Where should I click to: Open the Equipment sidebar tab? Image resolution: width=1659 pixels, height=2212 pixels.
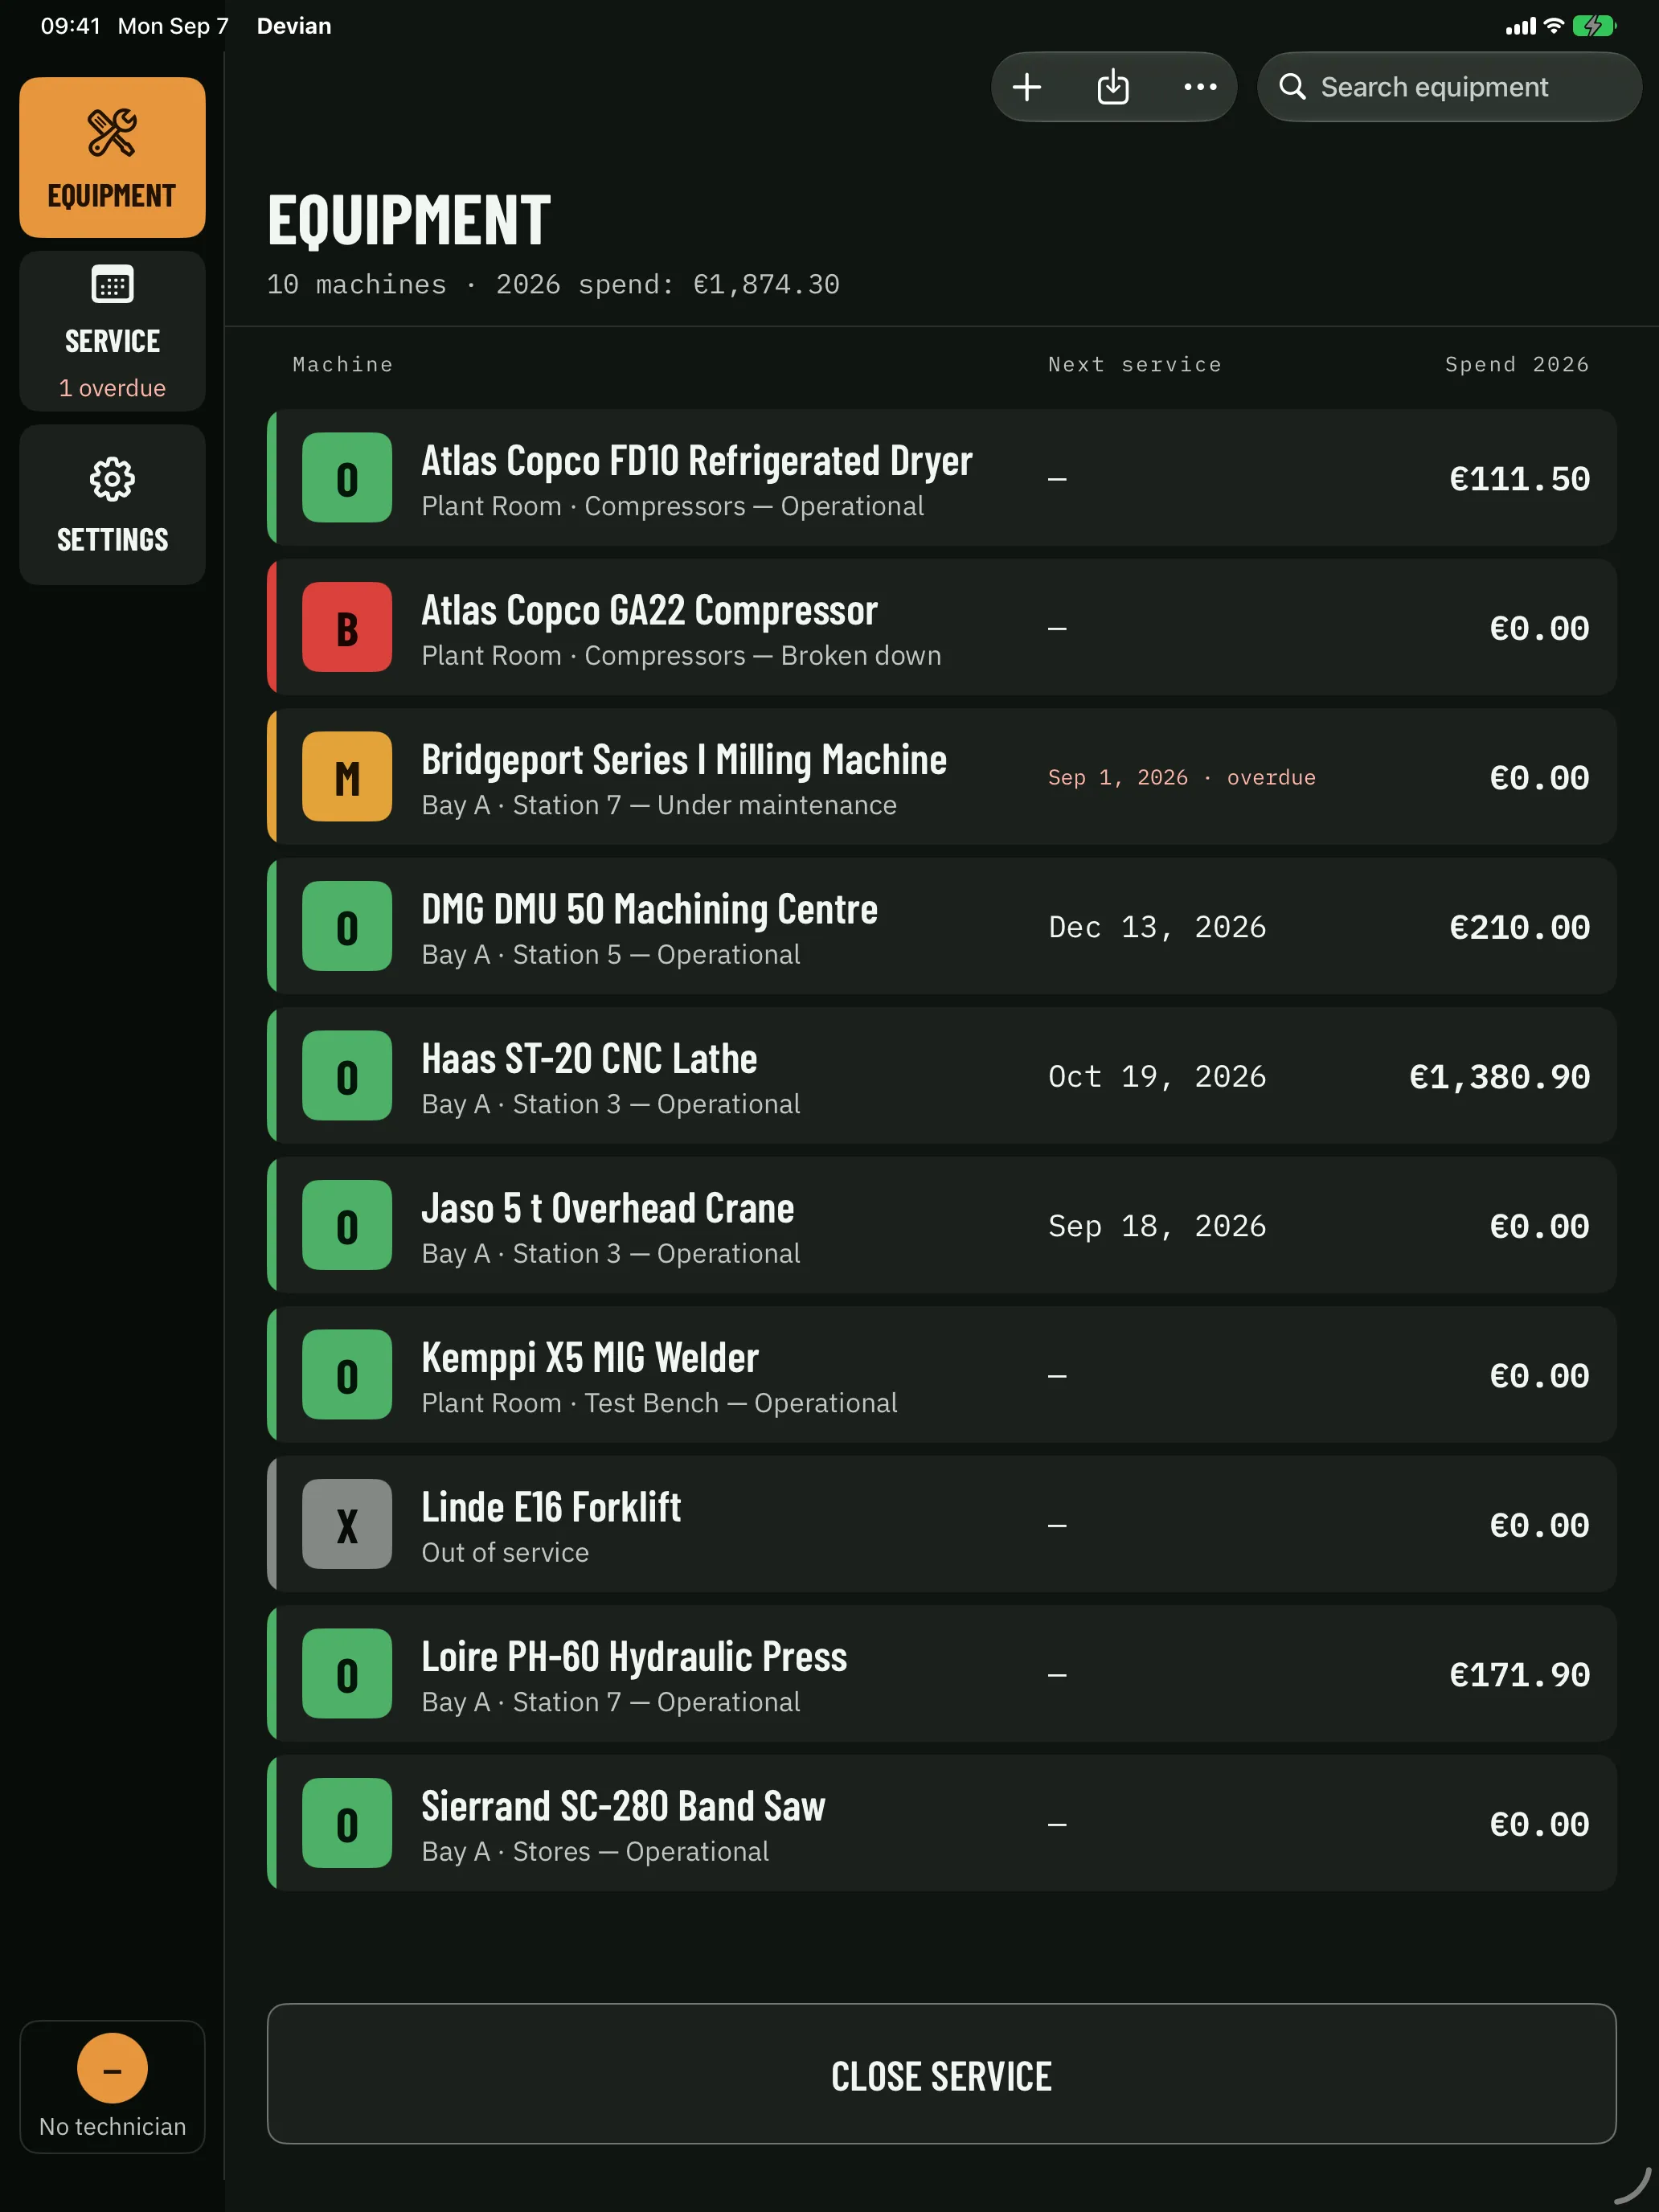(x=112, y=157)
